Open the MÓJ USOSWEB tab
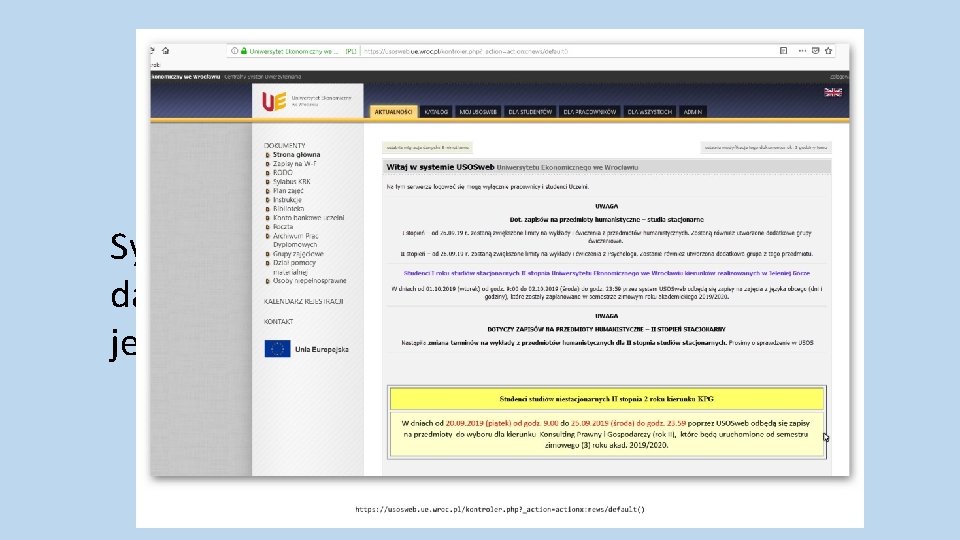The width and height of the screenshot is (960, 540). (x=478, y=112)
